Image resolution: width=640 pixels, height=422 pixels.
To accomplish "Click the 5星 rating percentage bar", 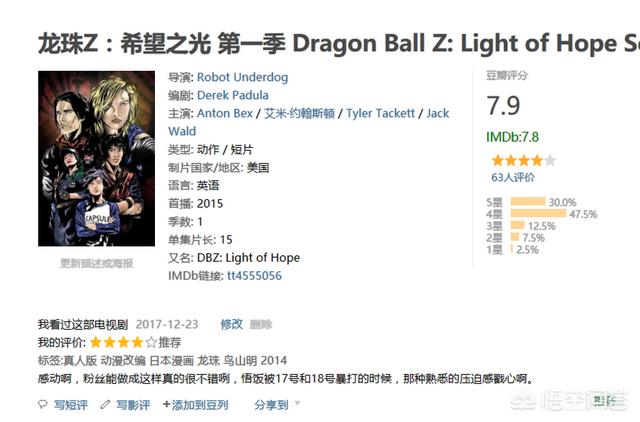I will 527,202.
